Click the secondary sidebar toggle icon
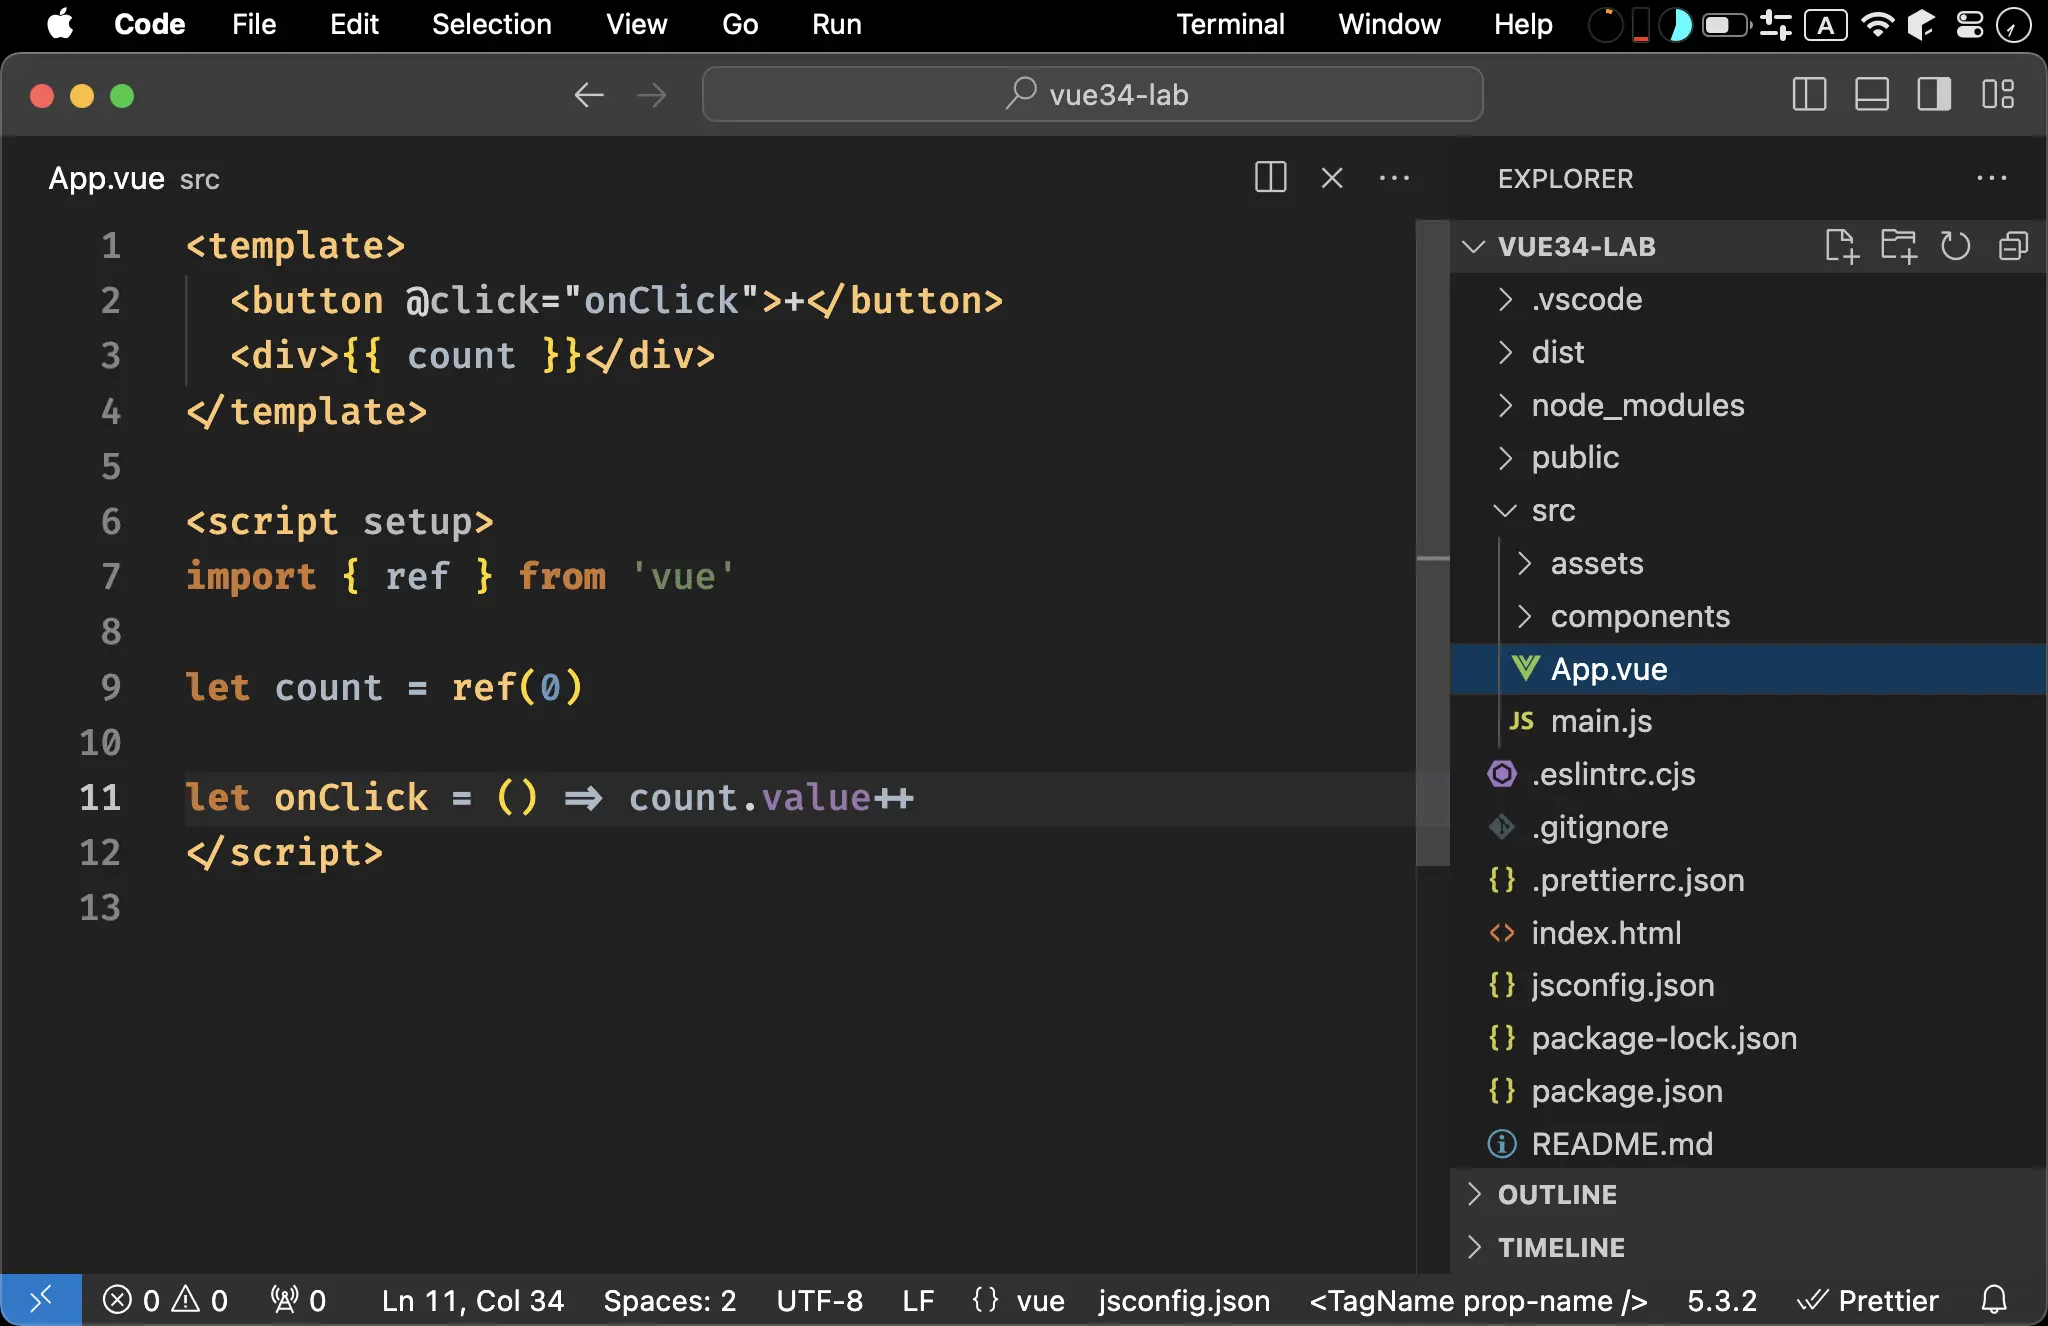Viewport: 2048px width, 1326px height. click(x=1935, y=94)
